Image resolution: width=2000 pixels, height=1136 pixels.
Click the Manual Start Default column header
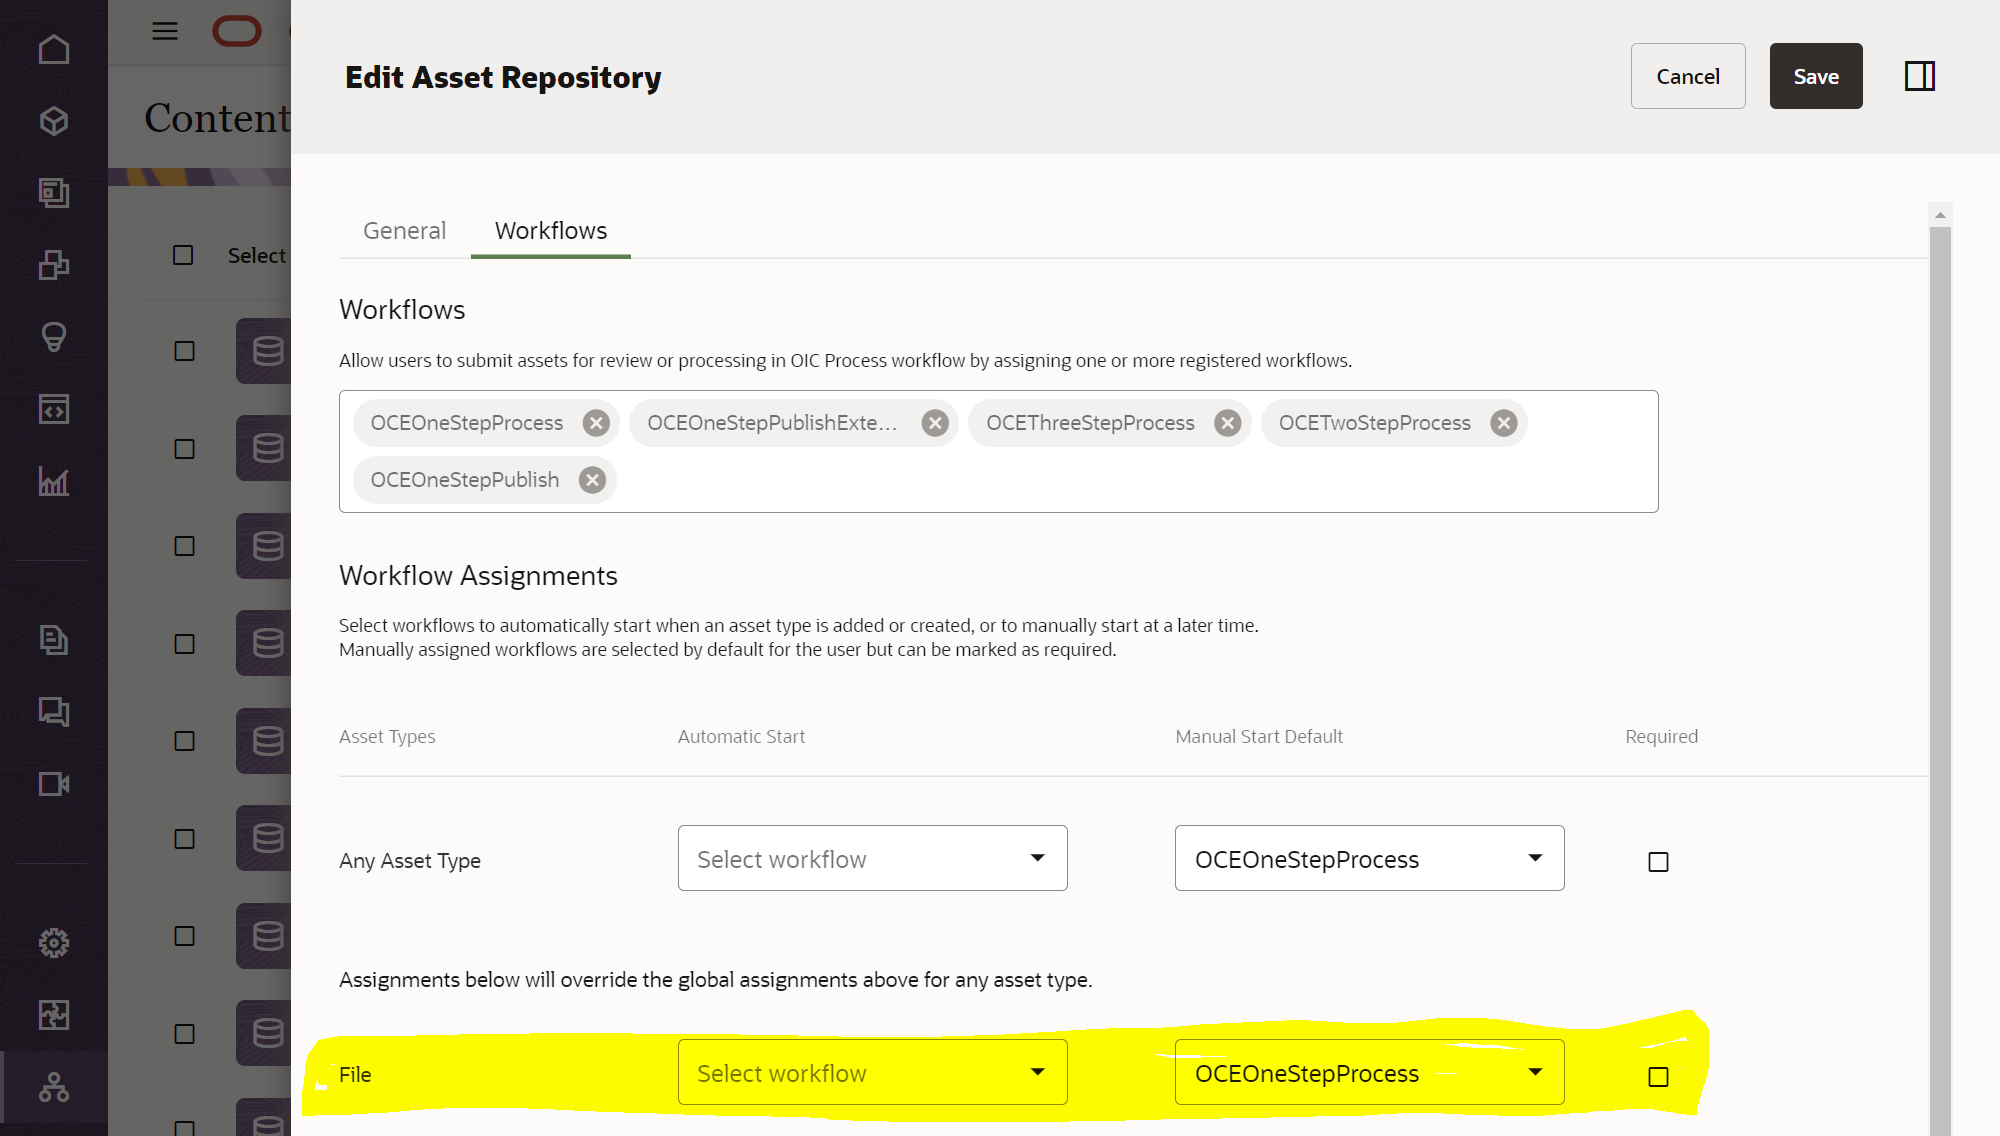point(1259,737)
